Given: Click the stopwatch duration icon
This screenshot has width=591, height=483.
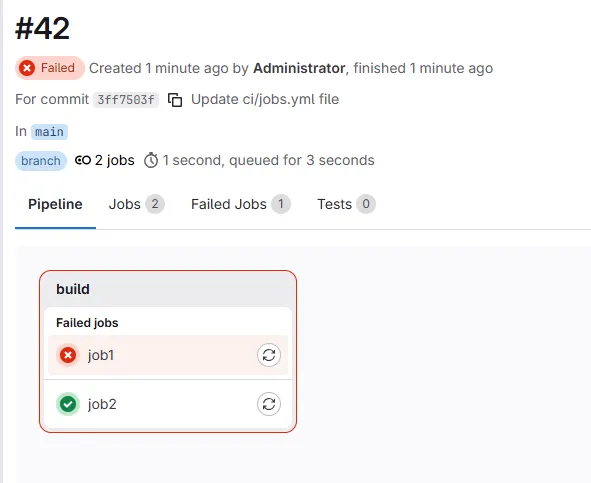Looking at the screenshot, I should (151, 160).
